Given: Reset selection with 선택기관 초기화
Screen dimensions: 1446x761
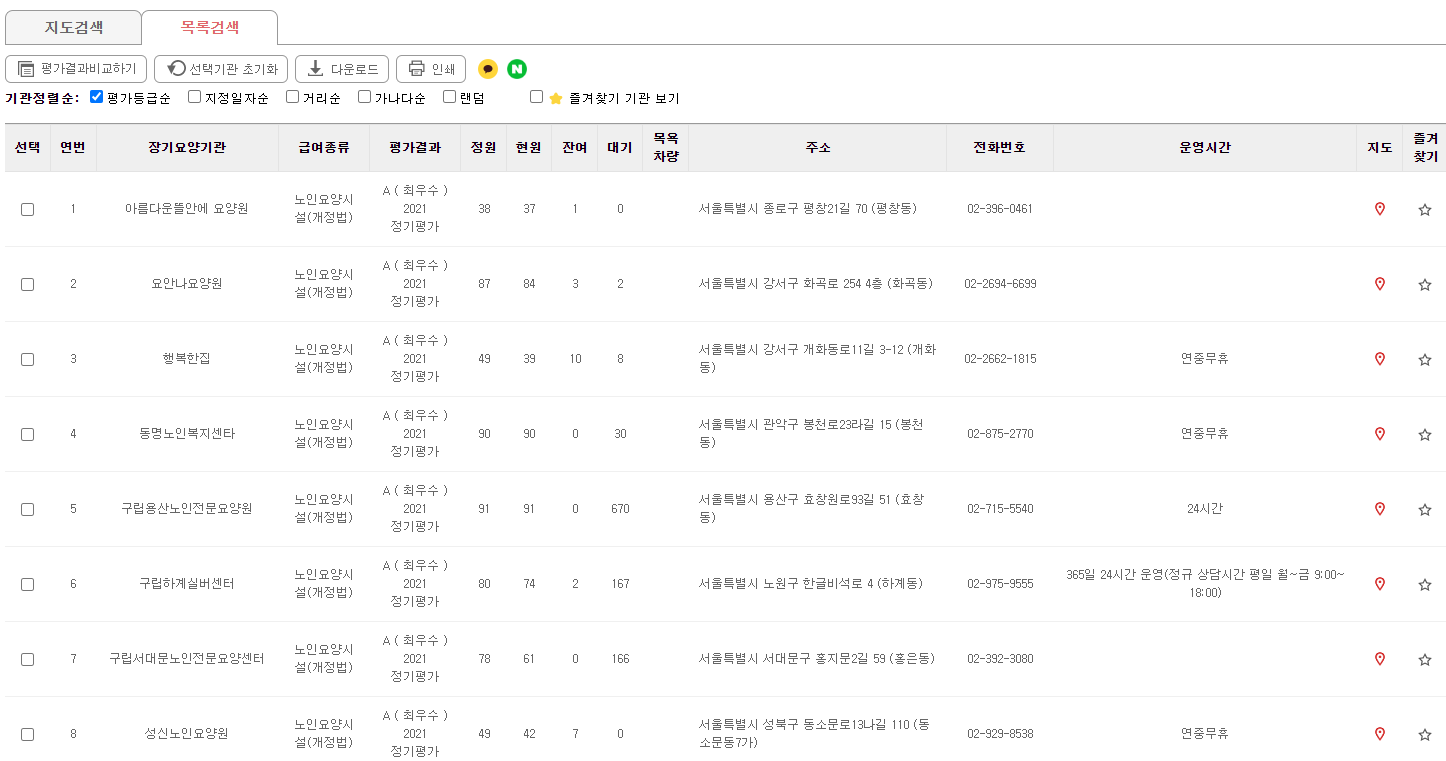Looking at the screenshot, I should (221, 69).
